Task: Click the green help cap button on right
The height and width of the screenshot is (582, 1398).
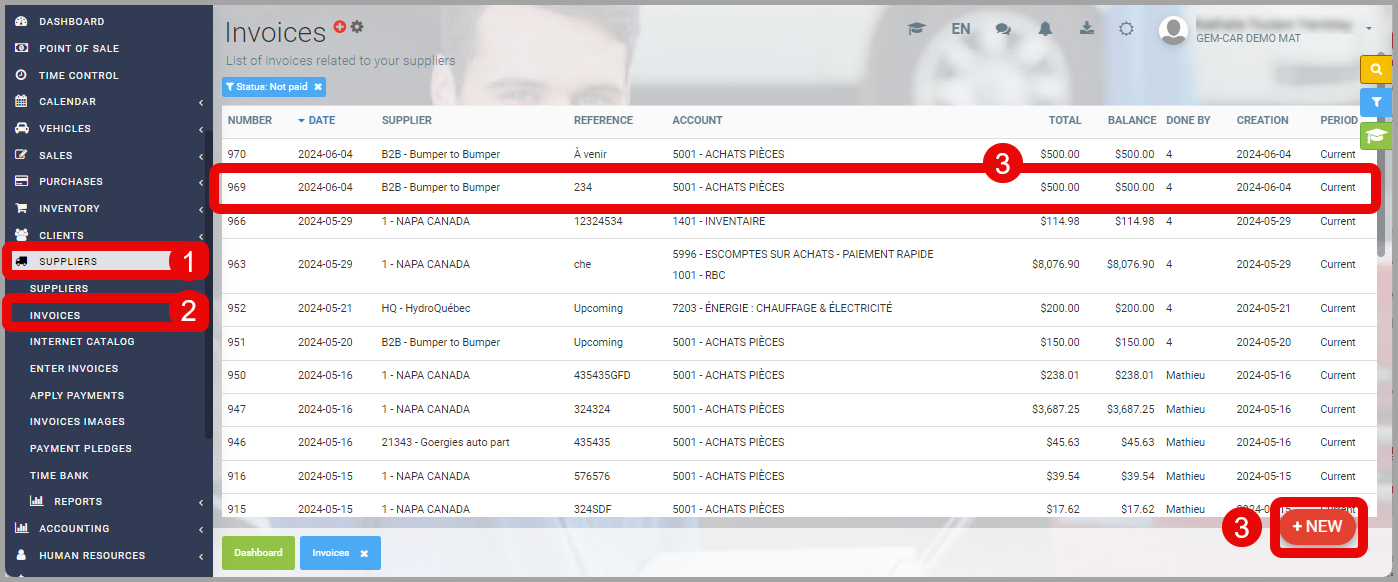Action: [x=1376, y=135]
